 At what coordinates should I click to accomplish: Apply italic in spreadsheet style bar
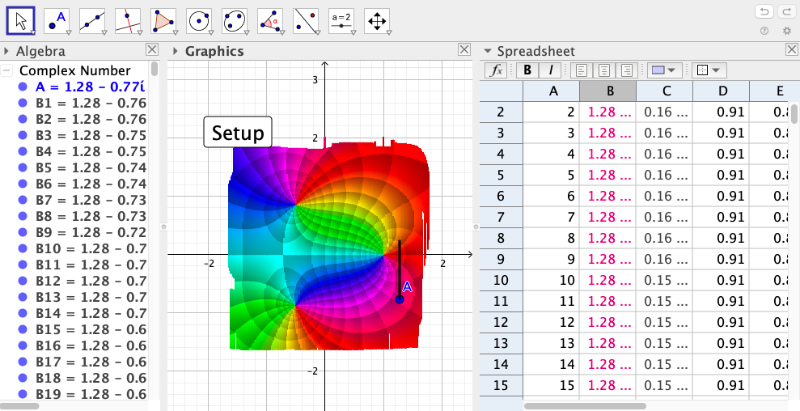(x=551, y=70)
